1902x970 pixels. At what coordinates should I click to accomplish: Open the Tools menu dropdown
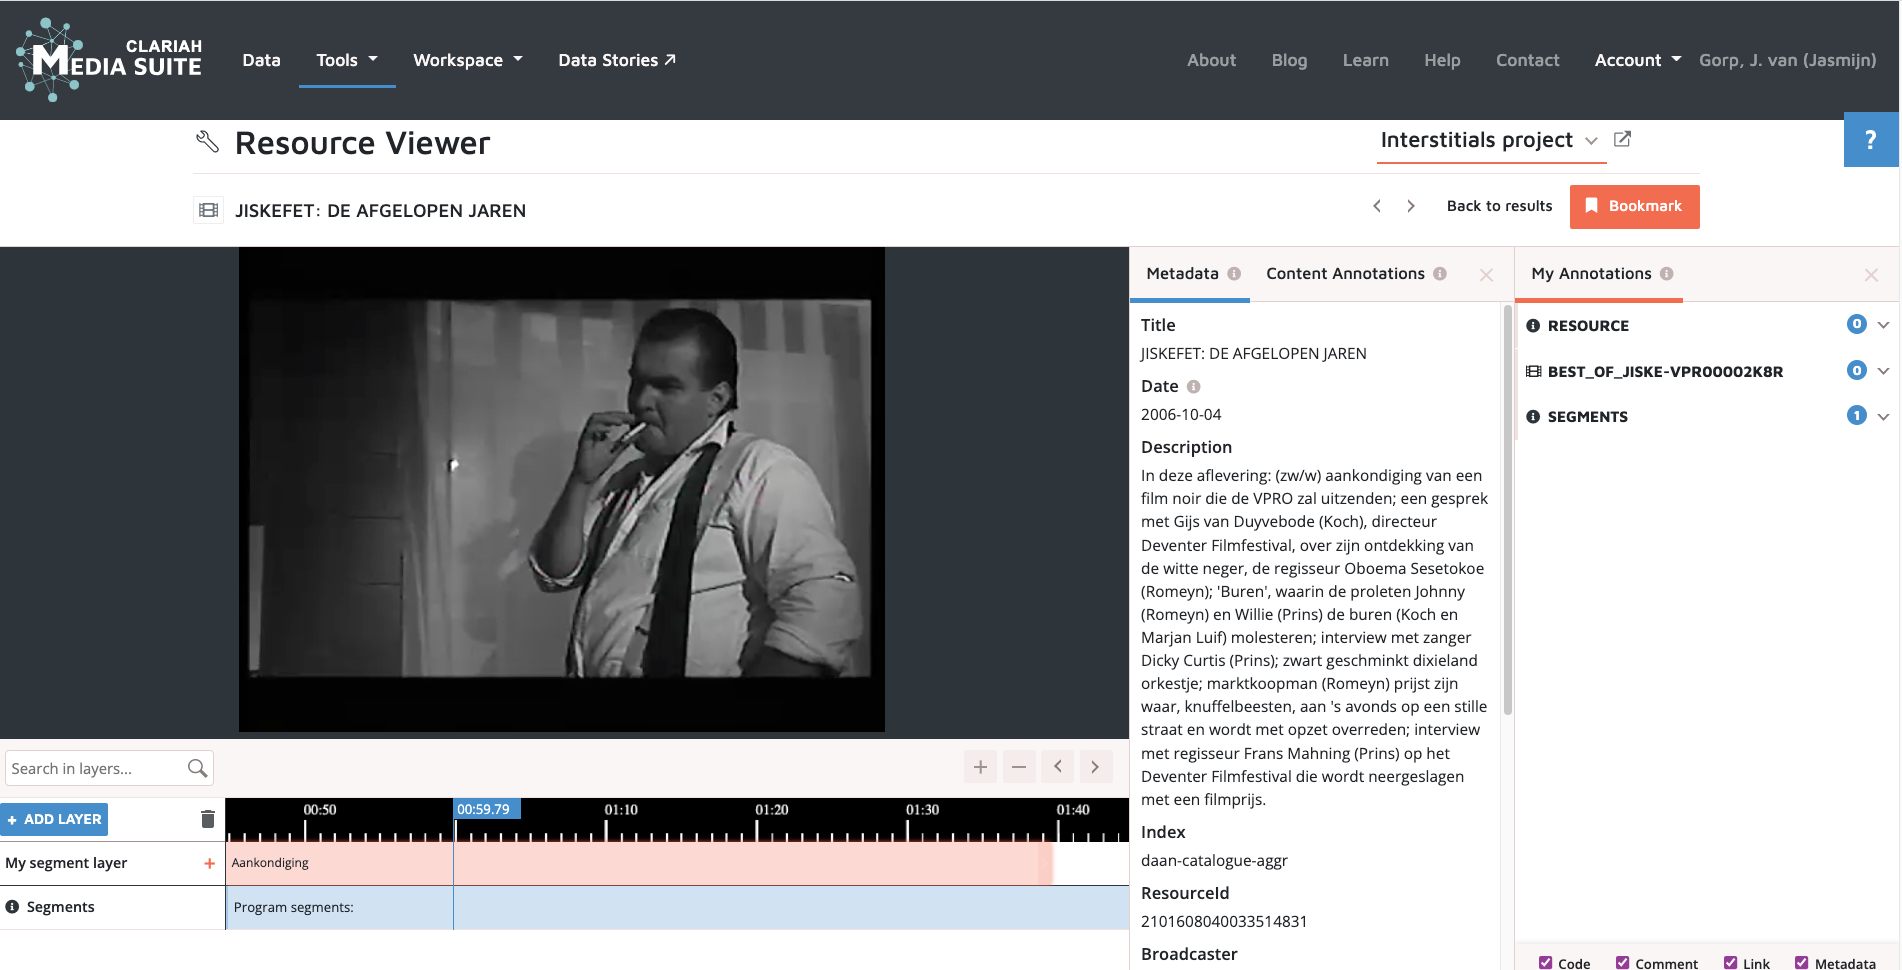pyautogui.click(x=347, y=60)
